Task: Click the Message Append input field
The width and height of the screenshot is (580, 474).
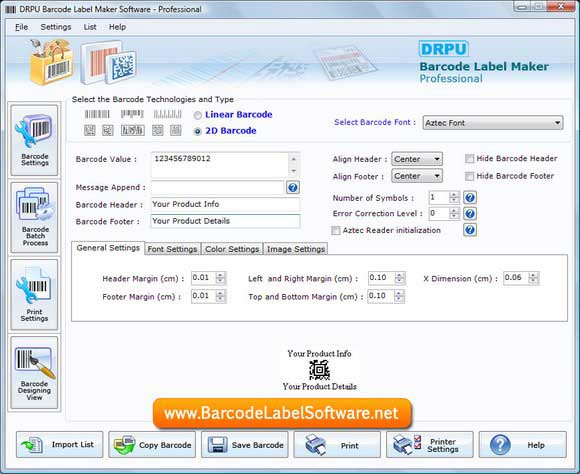Action: [217, 188]
